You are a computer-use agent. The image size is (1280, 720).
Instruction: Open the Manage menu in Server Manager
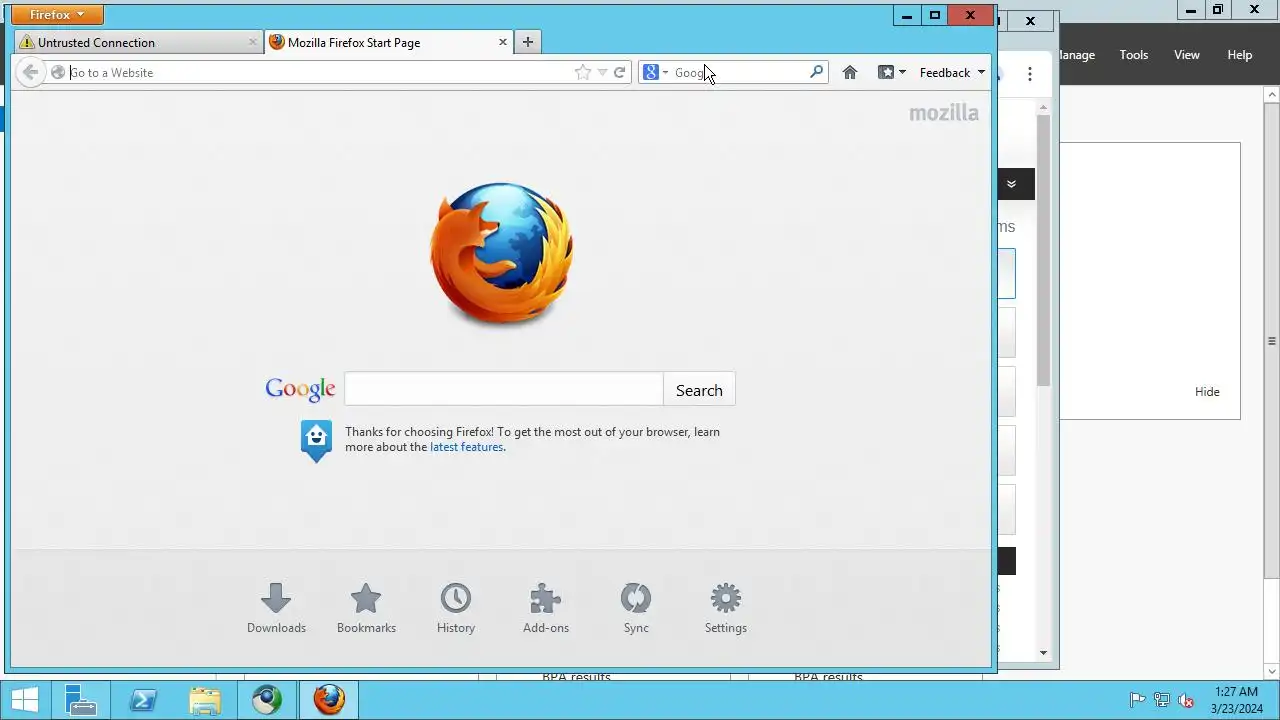point(1077,55)
